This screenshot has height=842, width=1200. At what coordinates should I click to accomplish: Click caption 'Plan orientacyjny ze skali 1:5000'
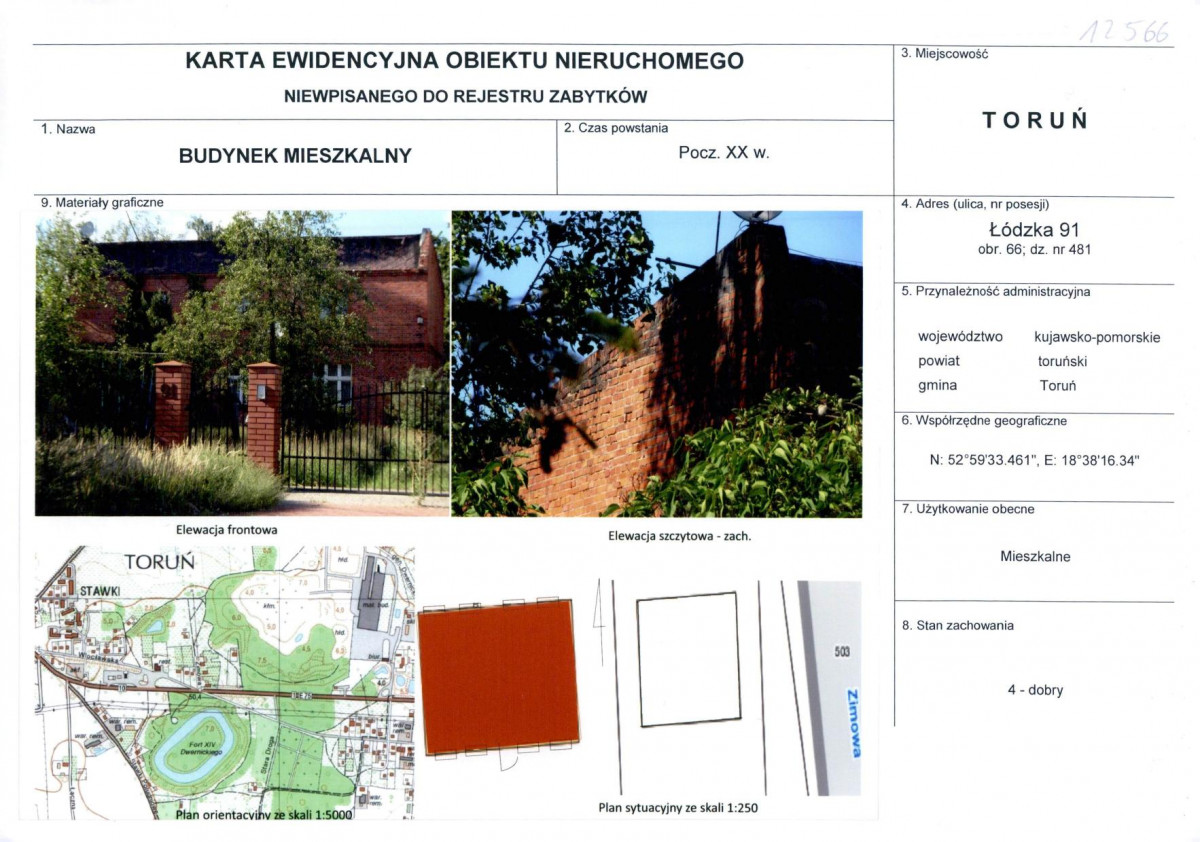tap(265, 815)
